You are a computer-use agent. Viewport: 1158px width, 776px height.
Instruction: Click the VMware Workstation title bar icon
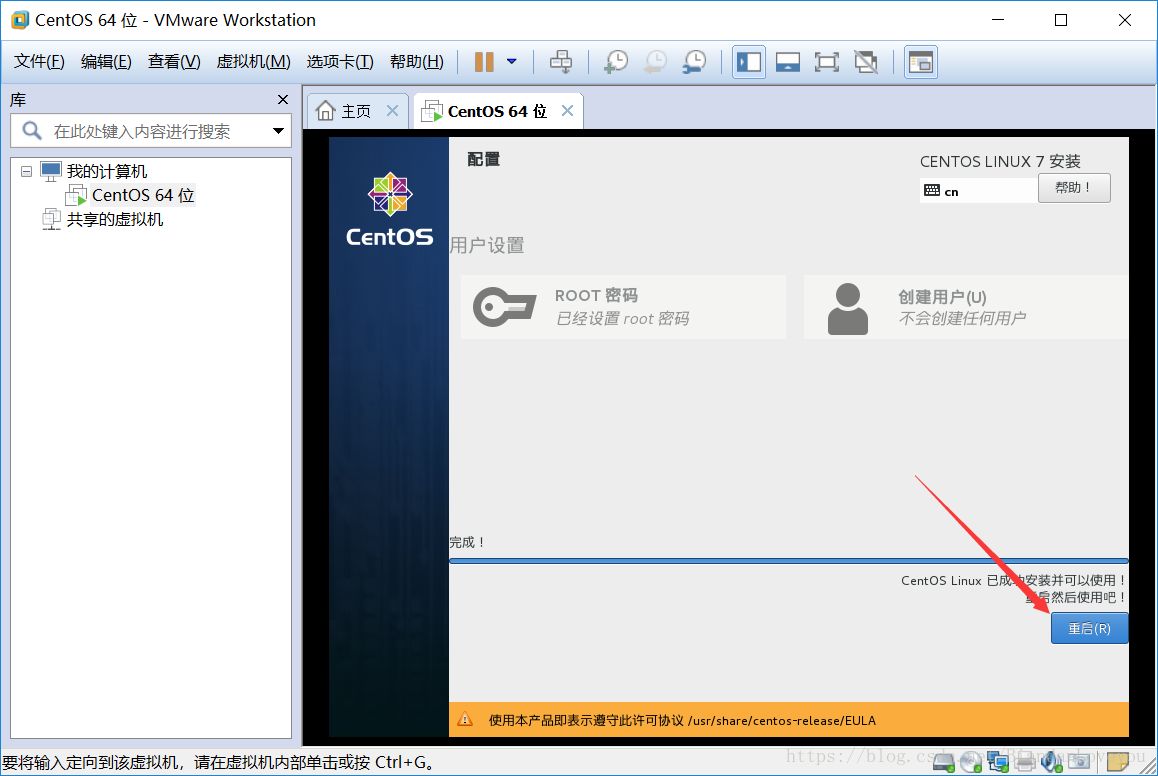click(x=19, y=20)
